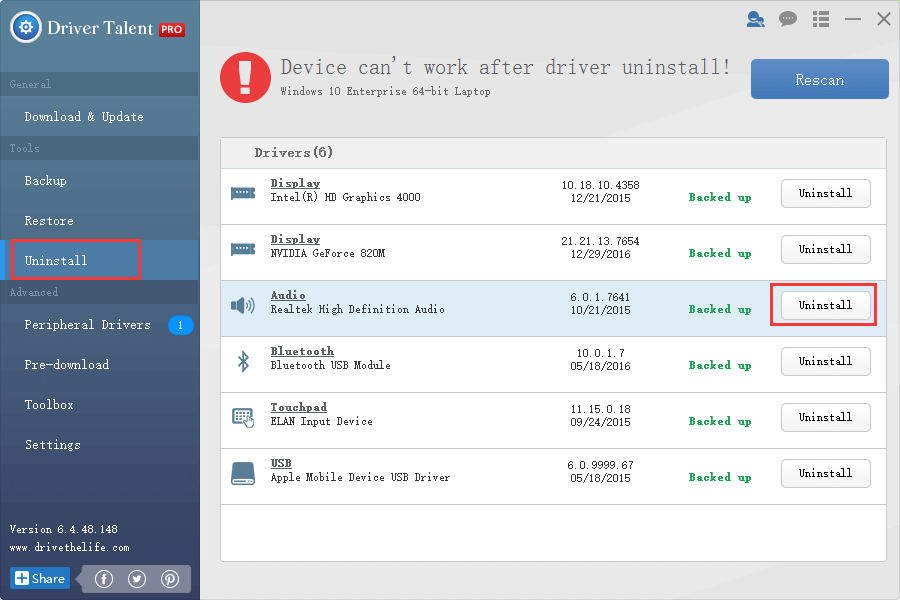
Task: Open the feedback chat bubble icon
Action: (788, 20)
